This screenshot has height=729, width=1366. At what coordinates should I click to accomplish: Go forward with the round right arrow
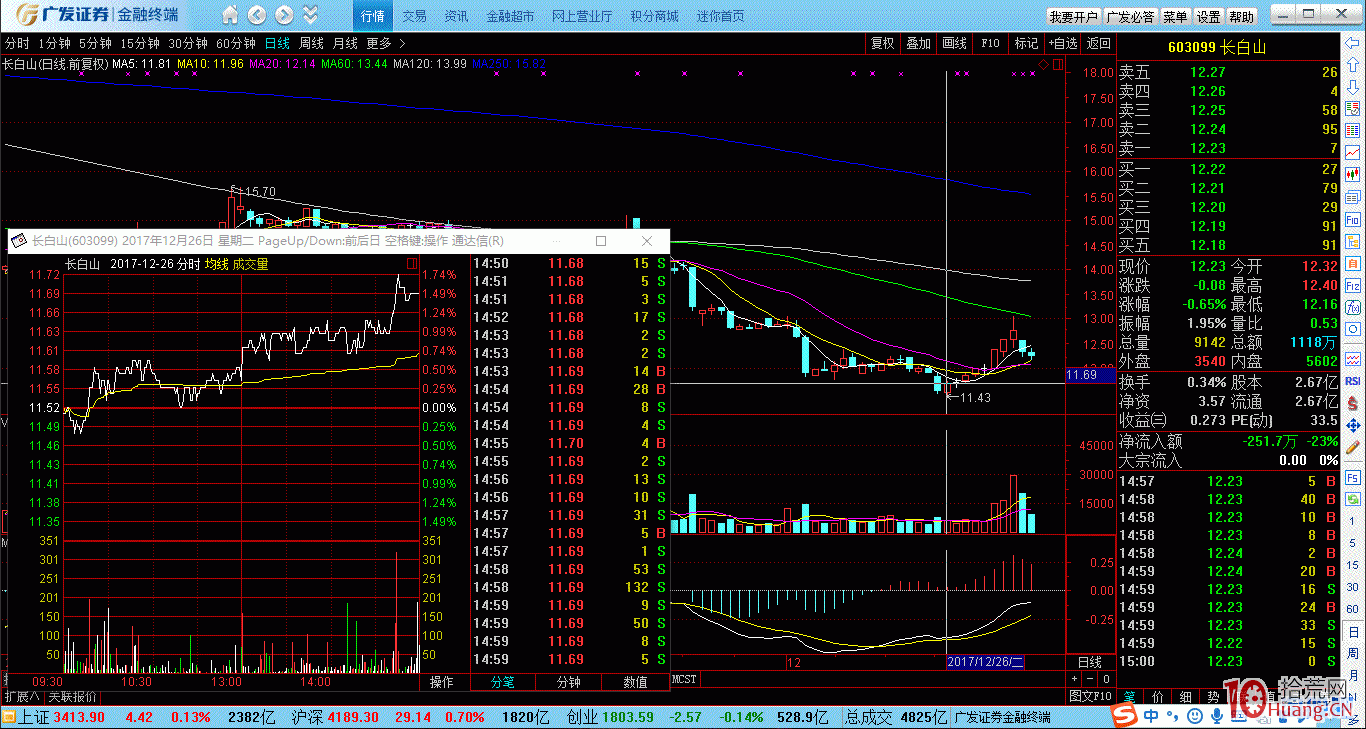tap(284, 15)
